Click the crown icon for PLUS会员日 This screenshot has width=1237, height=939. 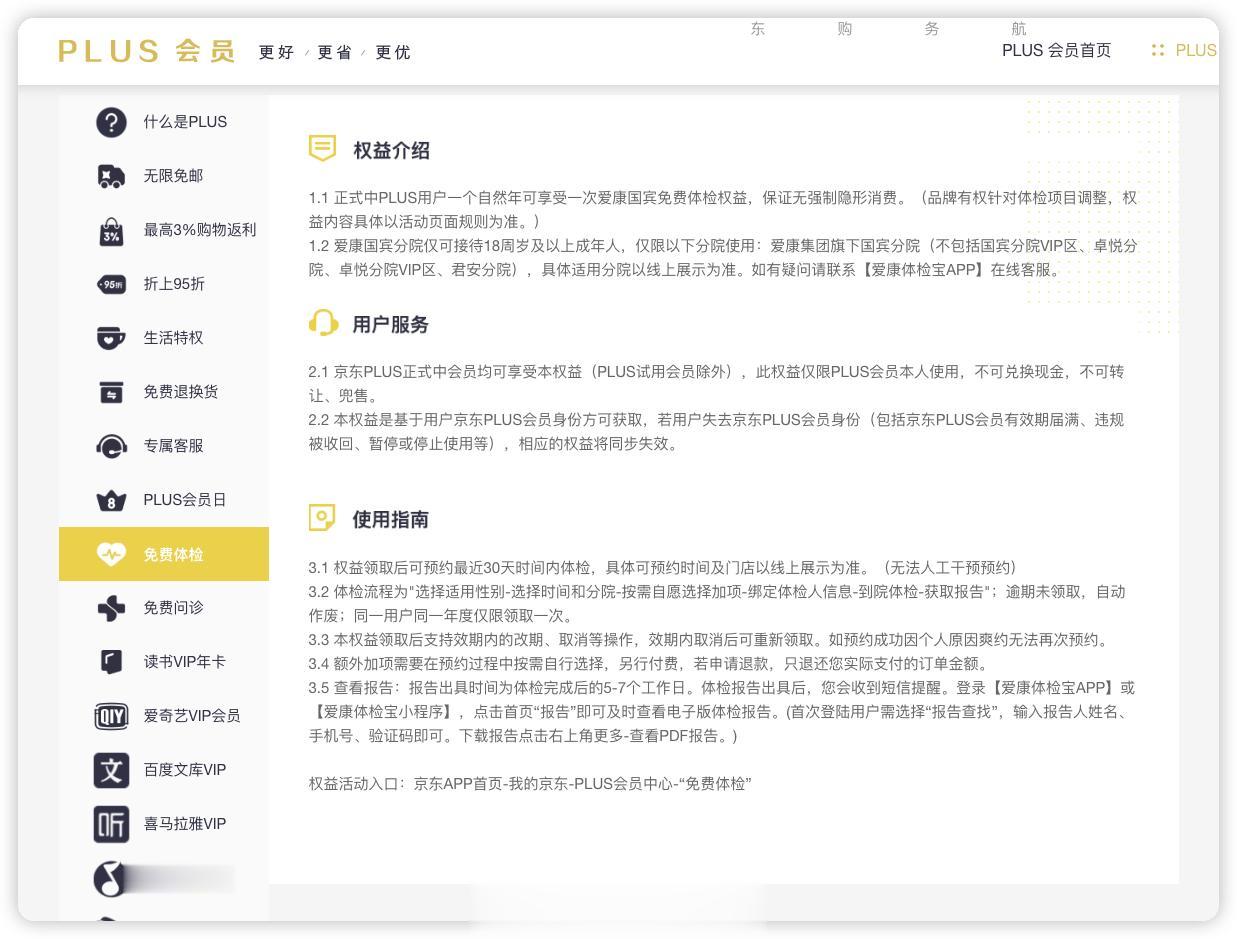111,500
